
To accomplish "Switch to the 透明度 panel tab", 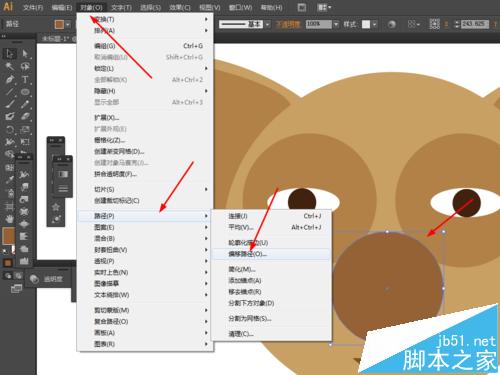I will click(53, 279).
